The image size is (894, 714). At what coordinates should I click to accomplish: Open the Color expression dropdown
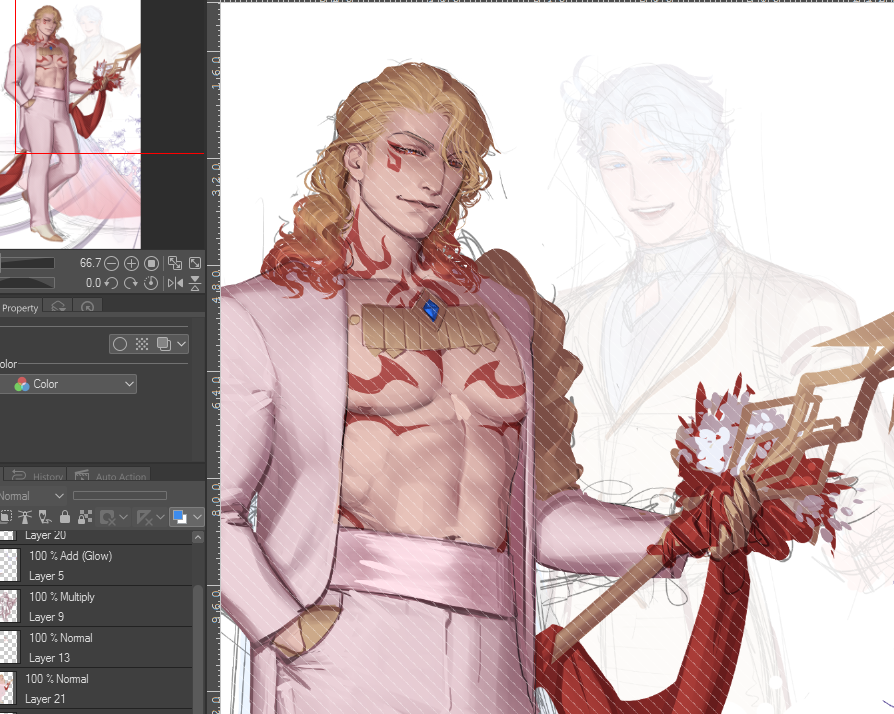point(67,384)
